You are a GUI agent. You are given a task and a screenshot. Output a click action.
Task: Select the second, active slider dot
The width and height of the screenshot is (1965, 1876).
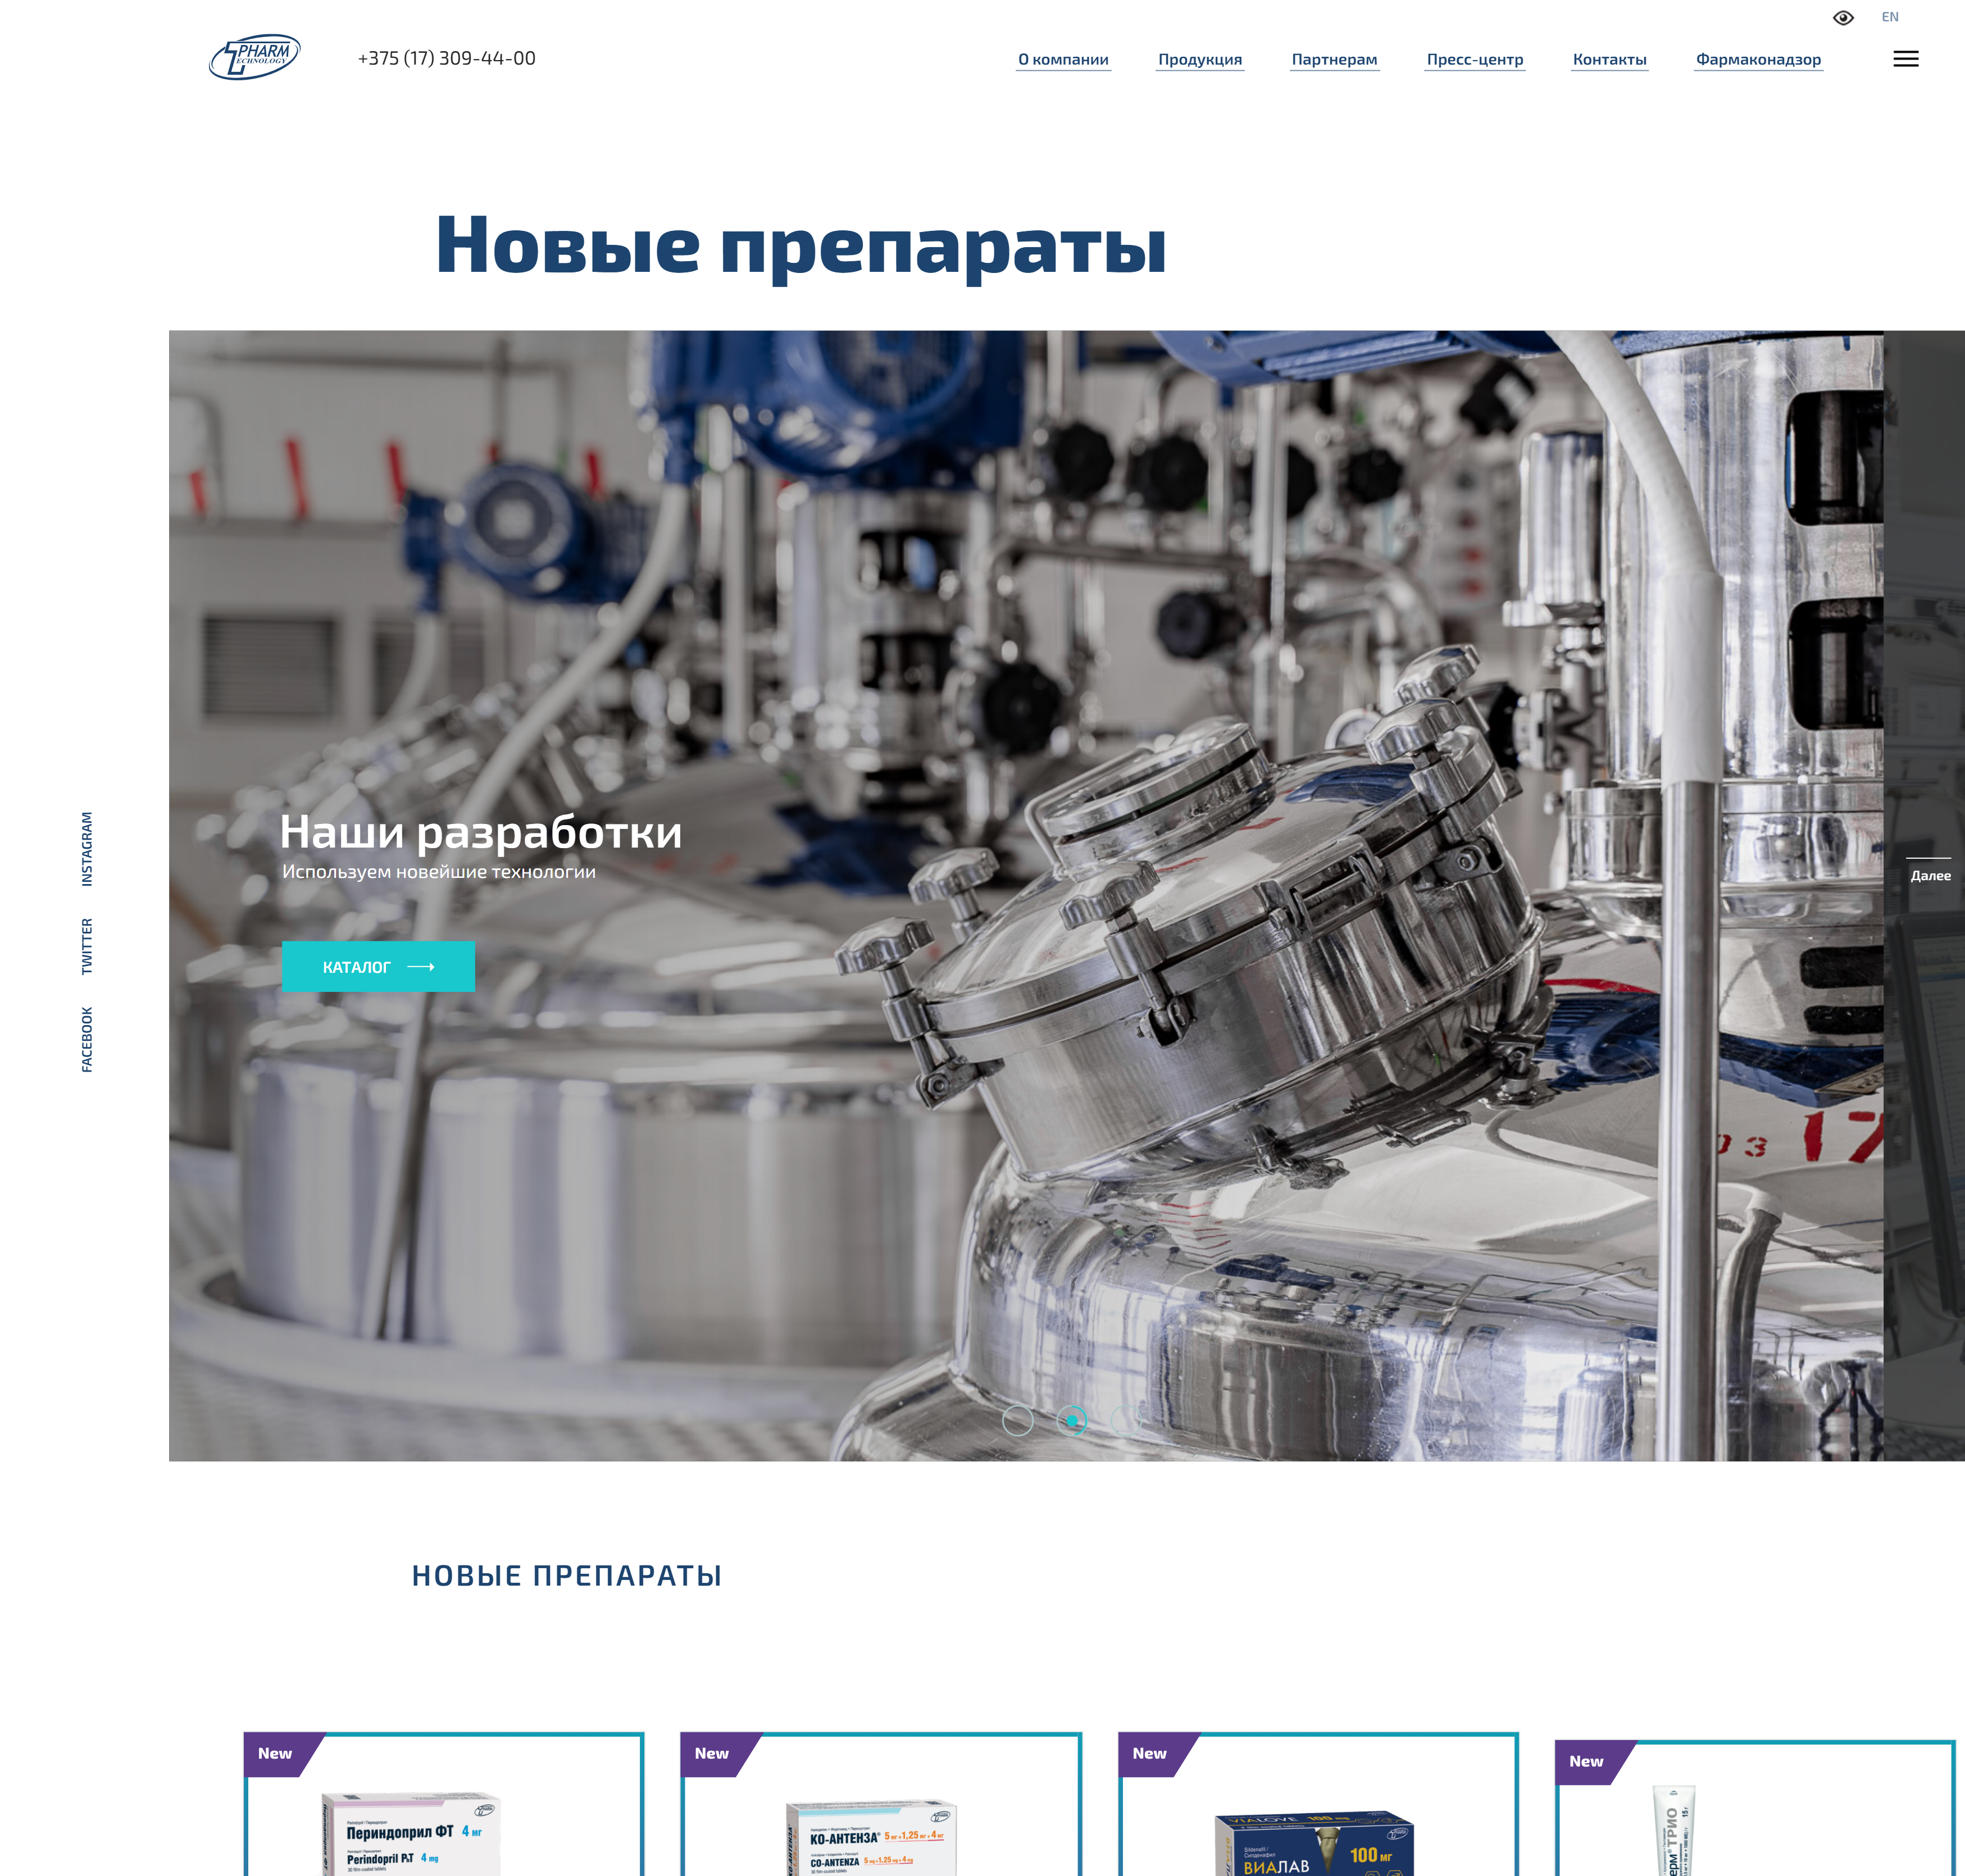(x=1072, y=1420)
